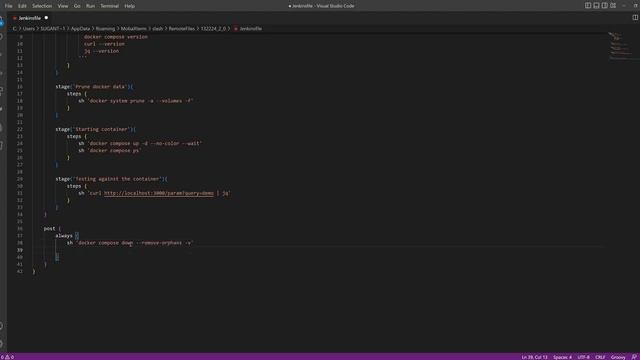
Task: Open the Edit menu
Action: [22, 6]
